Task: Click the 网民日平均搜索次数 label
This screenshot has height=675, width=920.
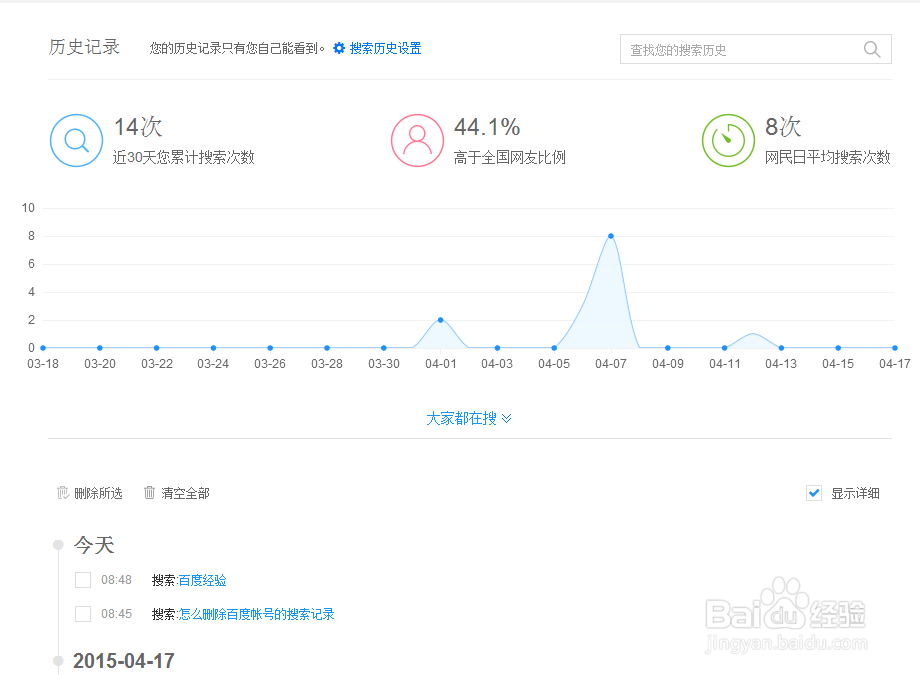Action: [828, 157]
